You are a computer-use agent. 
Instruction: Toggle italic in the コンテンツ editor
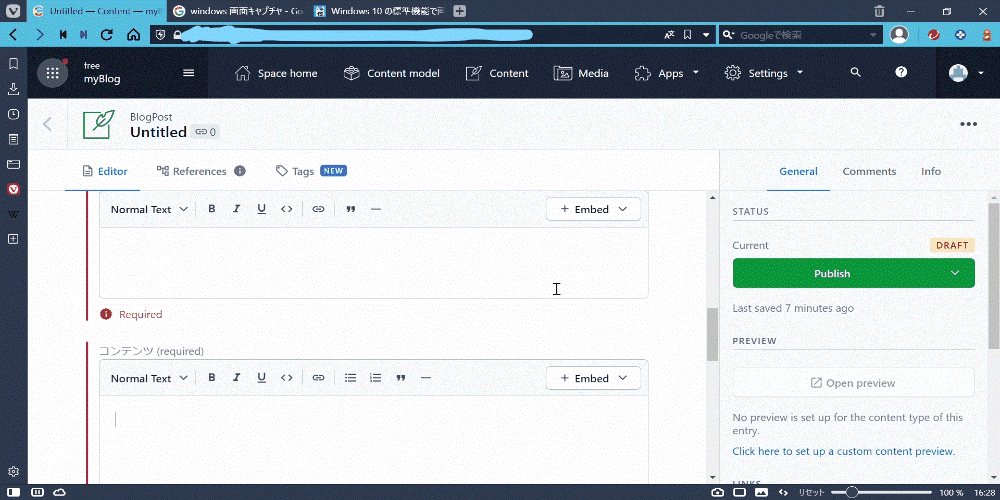(x=236, y=378)
